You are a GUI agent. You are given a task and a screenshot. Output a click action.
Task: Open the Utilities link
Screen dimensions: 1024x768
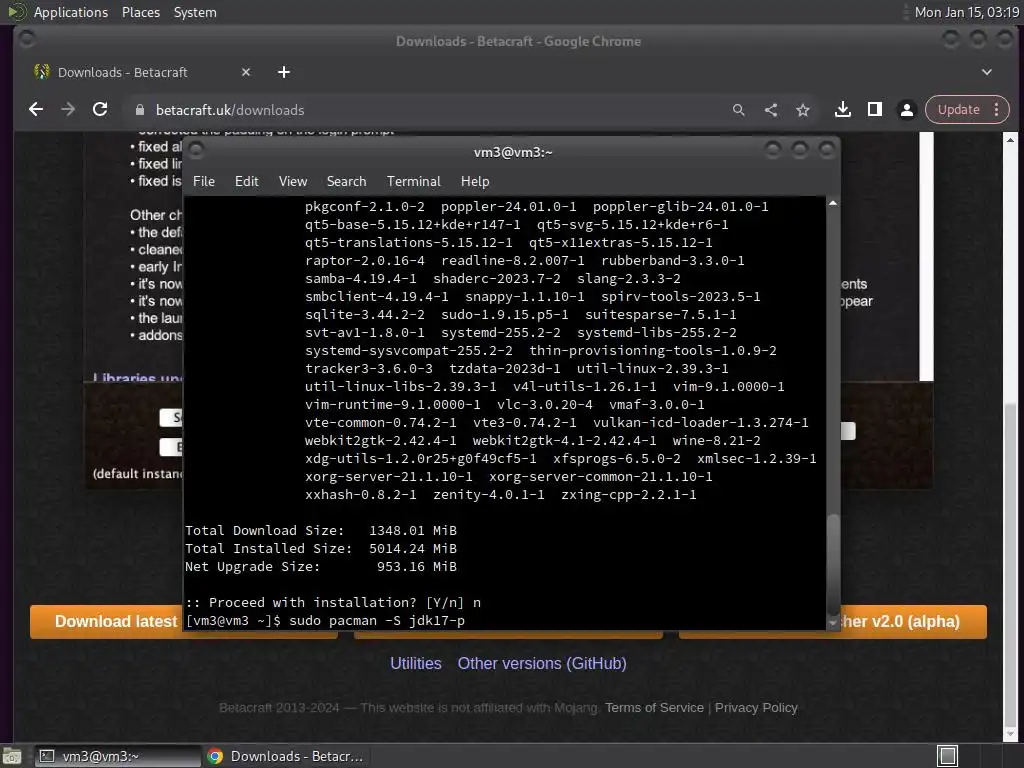tap(415, 664)
